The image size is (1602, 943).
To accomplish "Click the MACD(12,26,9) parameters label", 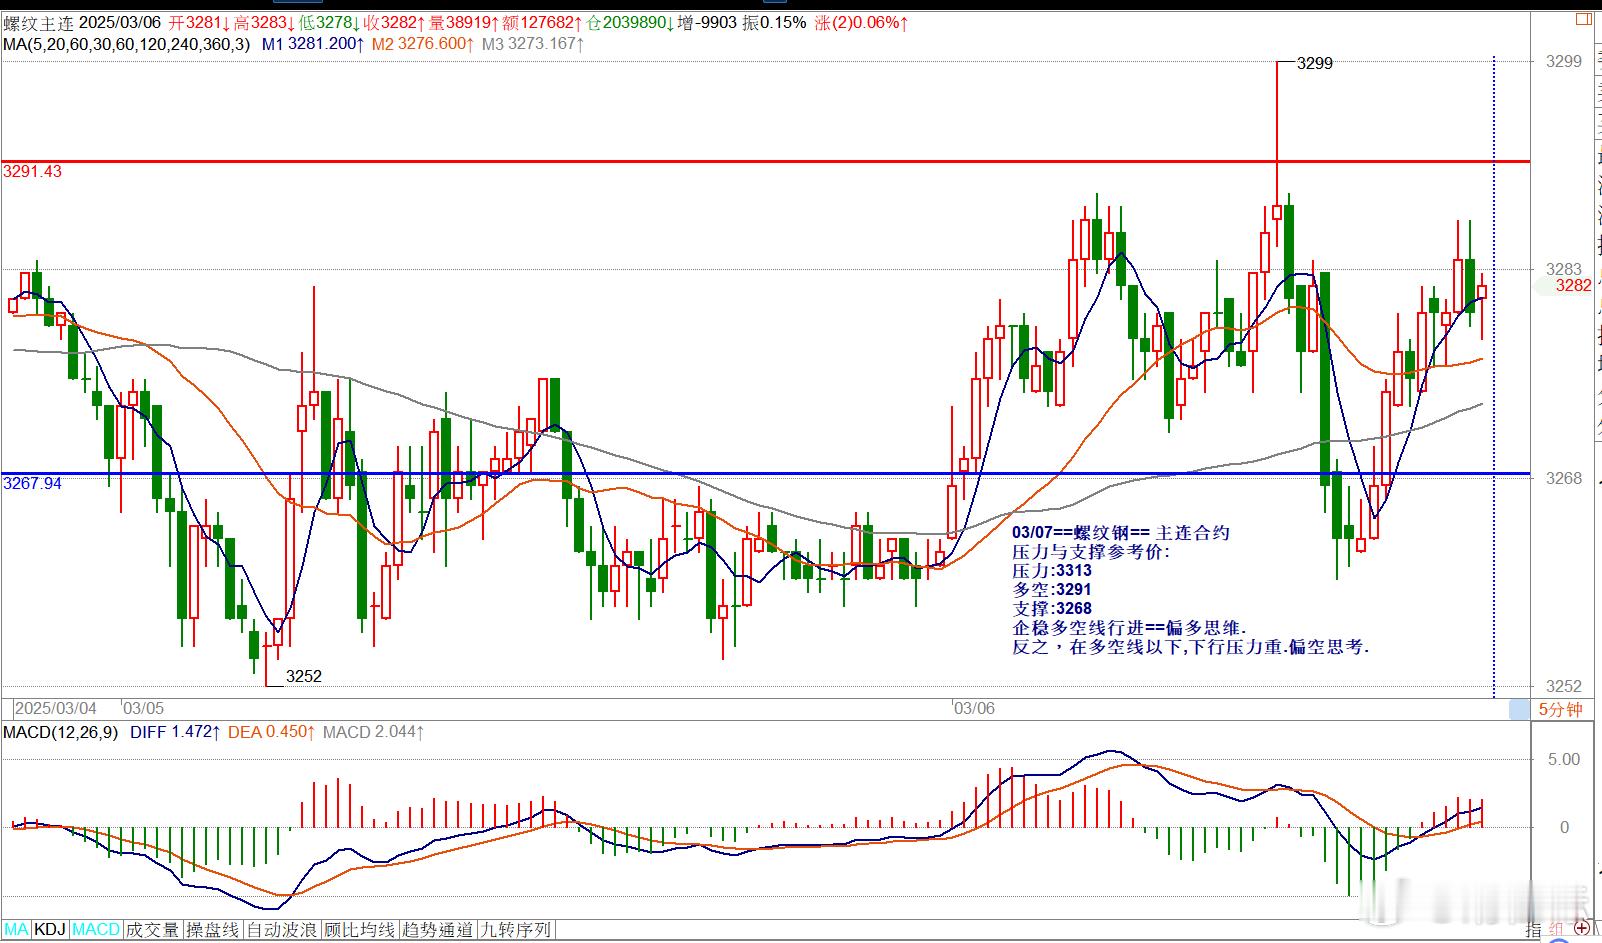I will coord(60,732).
